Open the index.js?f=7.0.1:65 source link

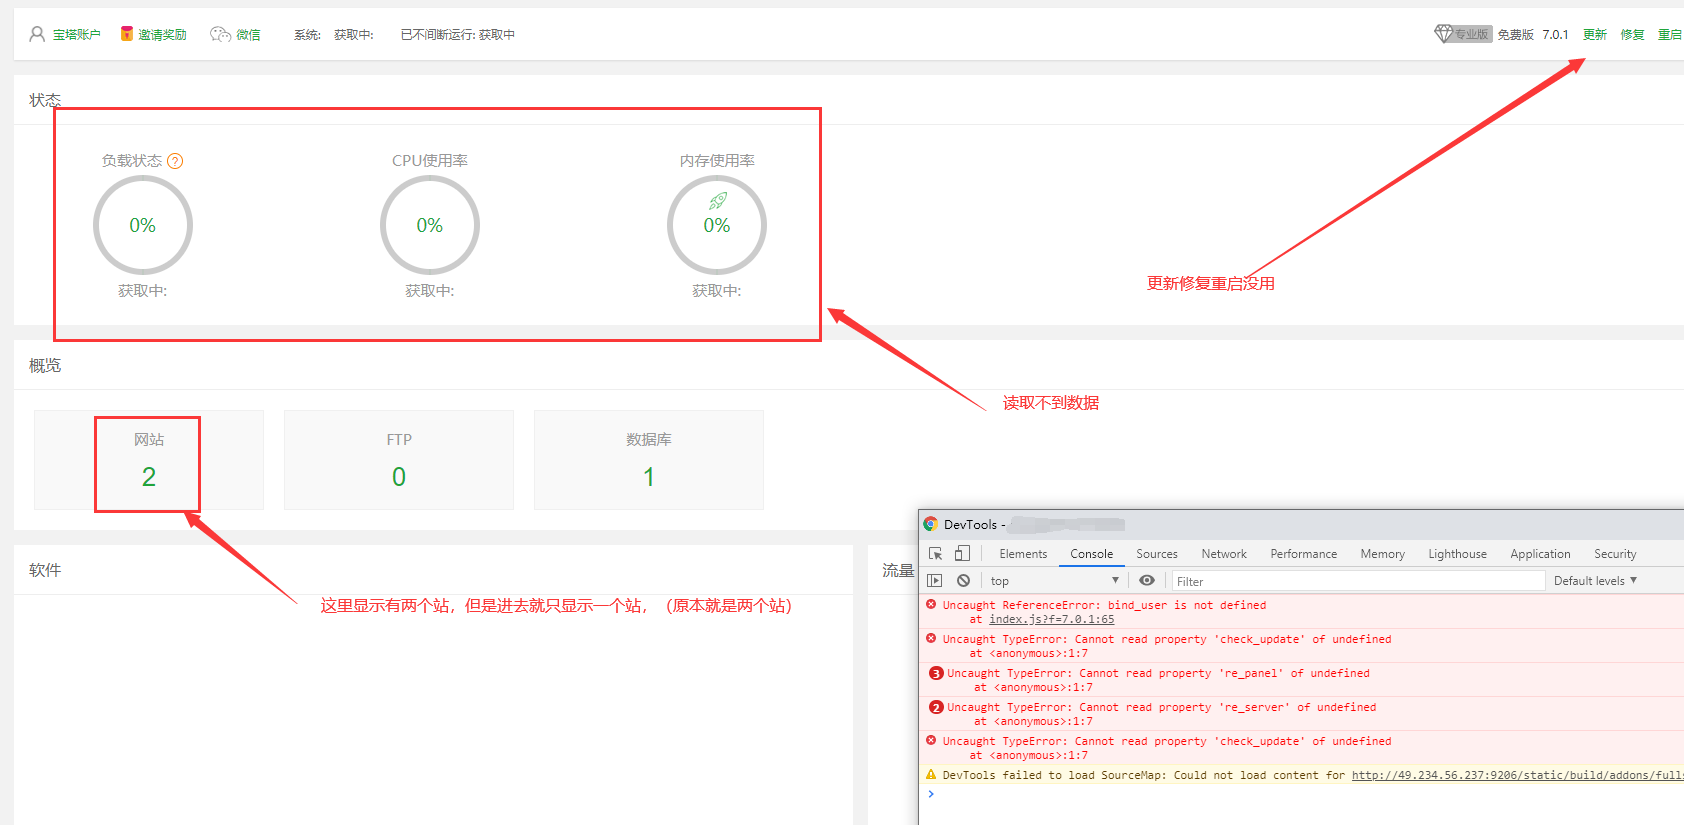[1051, 619]
